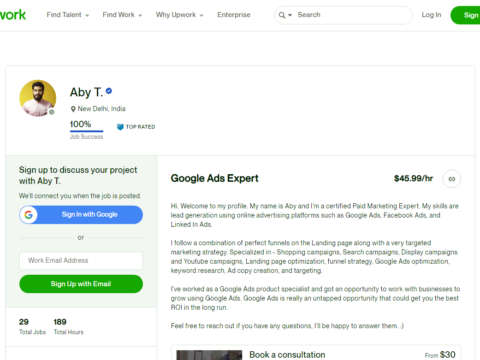
Task: Click the blue verified badge next to Aby T.
Action: click(109, 91)
